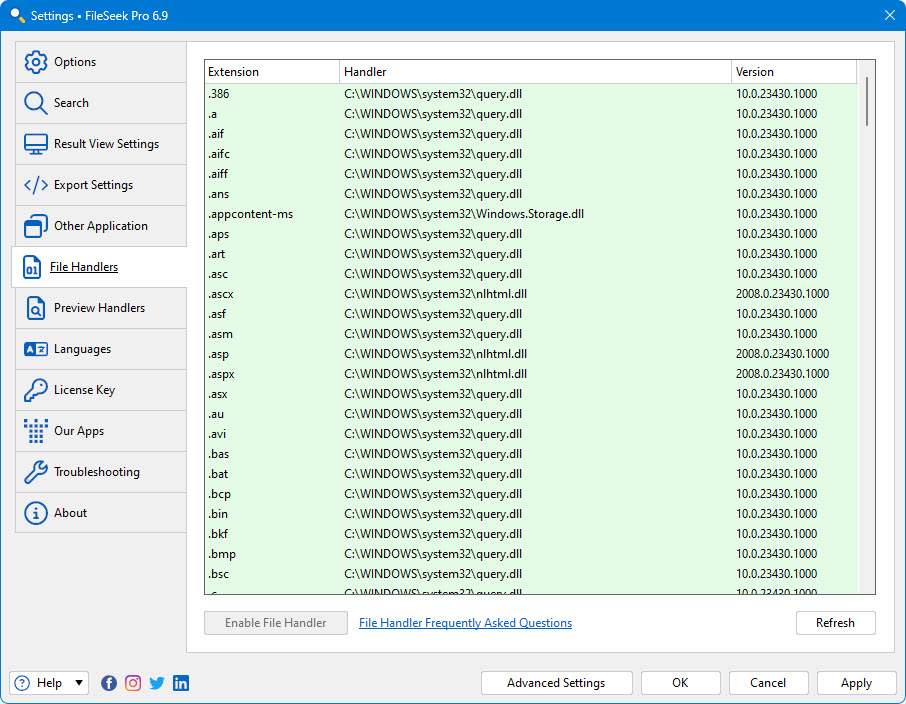The image size is (906, 704).
Task: Click the Troubleshooting wrench icon
Action: pyautogui.click(x=36, y=472)
